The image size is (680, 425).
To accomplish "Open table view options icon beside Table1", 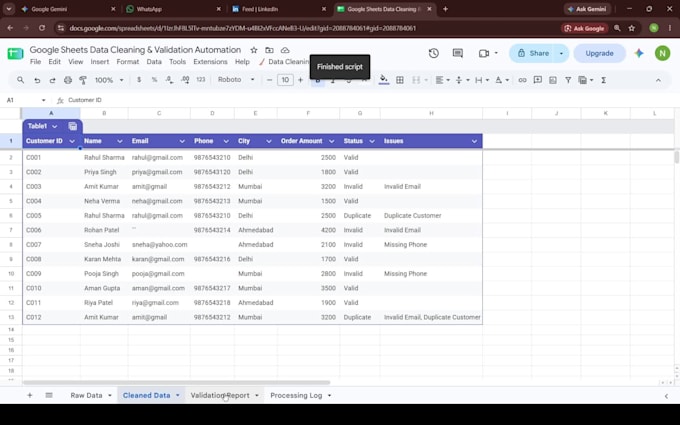I will (72, 126).
